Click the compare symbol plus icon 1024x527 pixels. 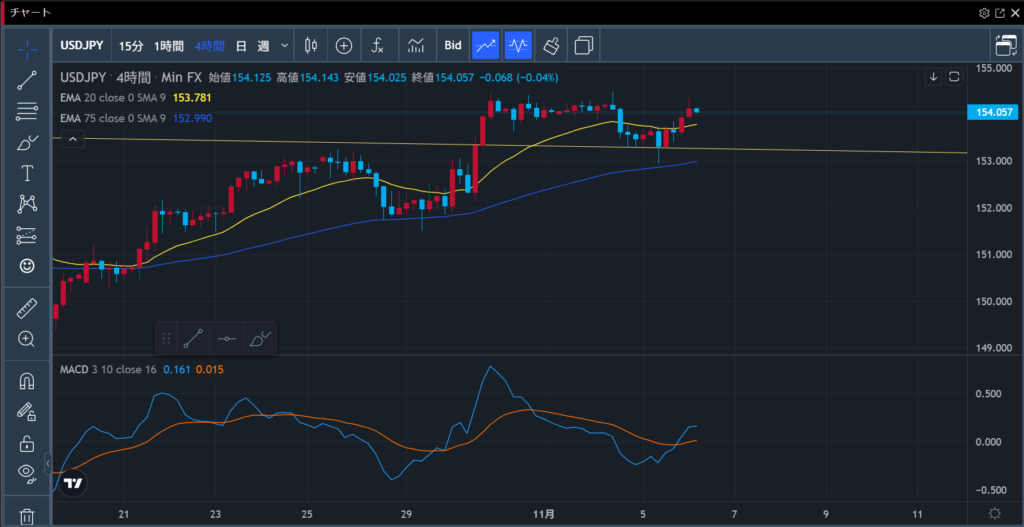pyautogui.click(x=344, y=45)
